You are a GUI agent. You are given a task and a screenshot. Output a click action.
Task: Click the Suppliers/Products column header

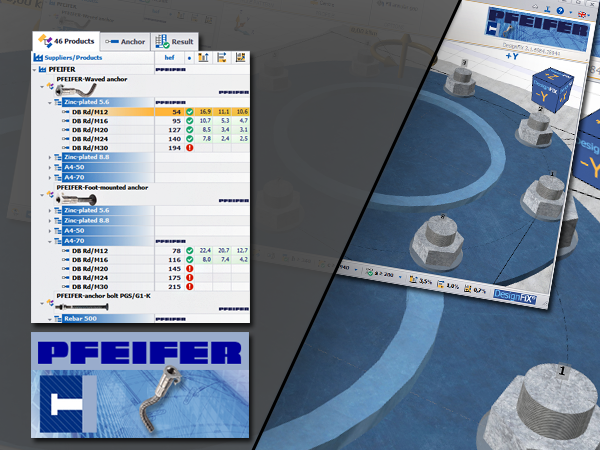[x=93, y=58]
